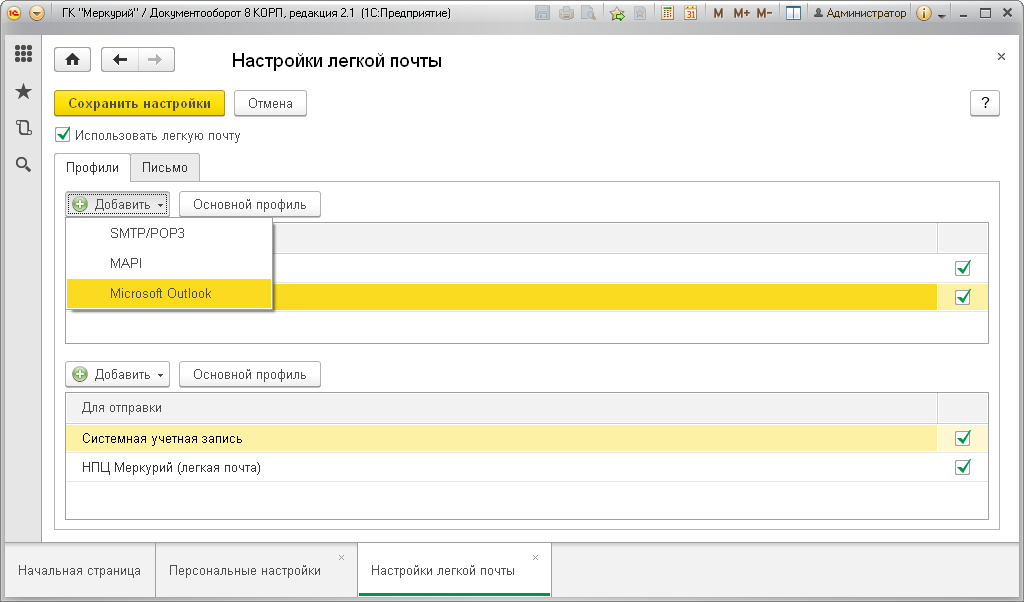Select НПЦ Меркурий (легкая почта) row

pyautogui.click(x=502, y=467)
